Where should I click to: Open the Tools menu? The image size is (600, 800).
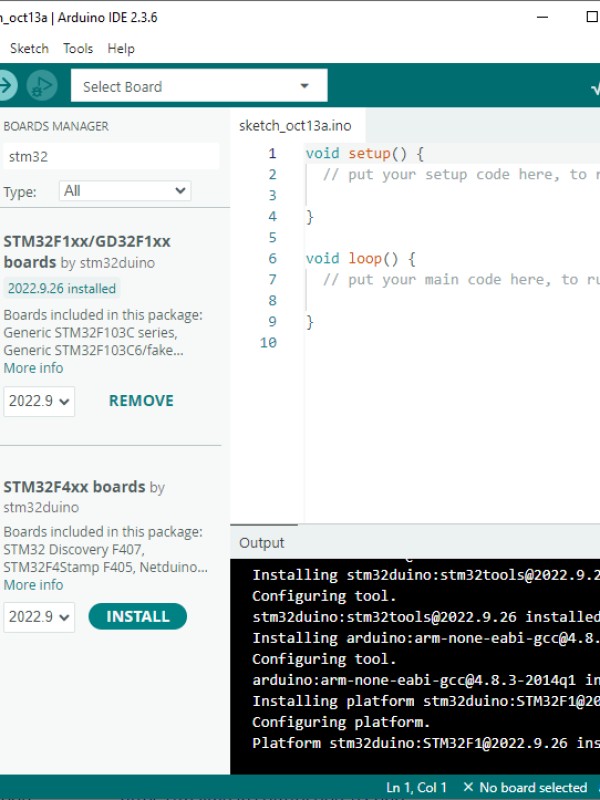(x=78, y=48)
